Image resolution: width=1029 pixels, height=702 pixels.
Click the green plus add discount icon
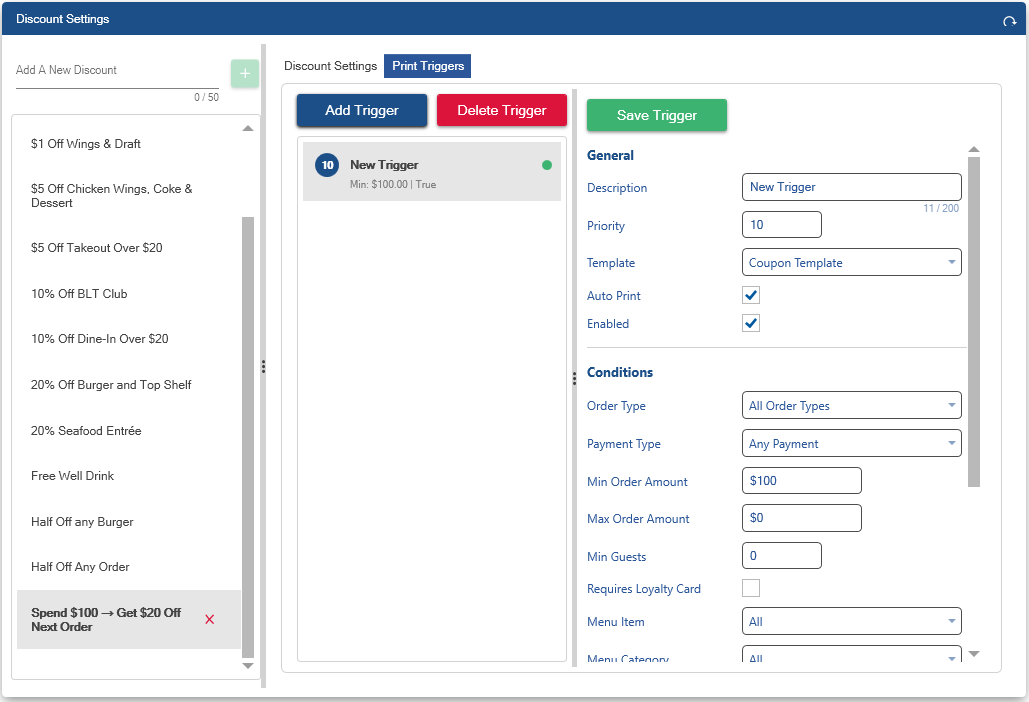pyautogui.click(x=245, y=73)
